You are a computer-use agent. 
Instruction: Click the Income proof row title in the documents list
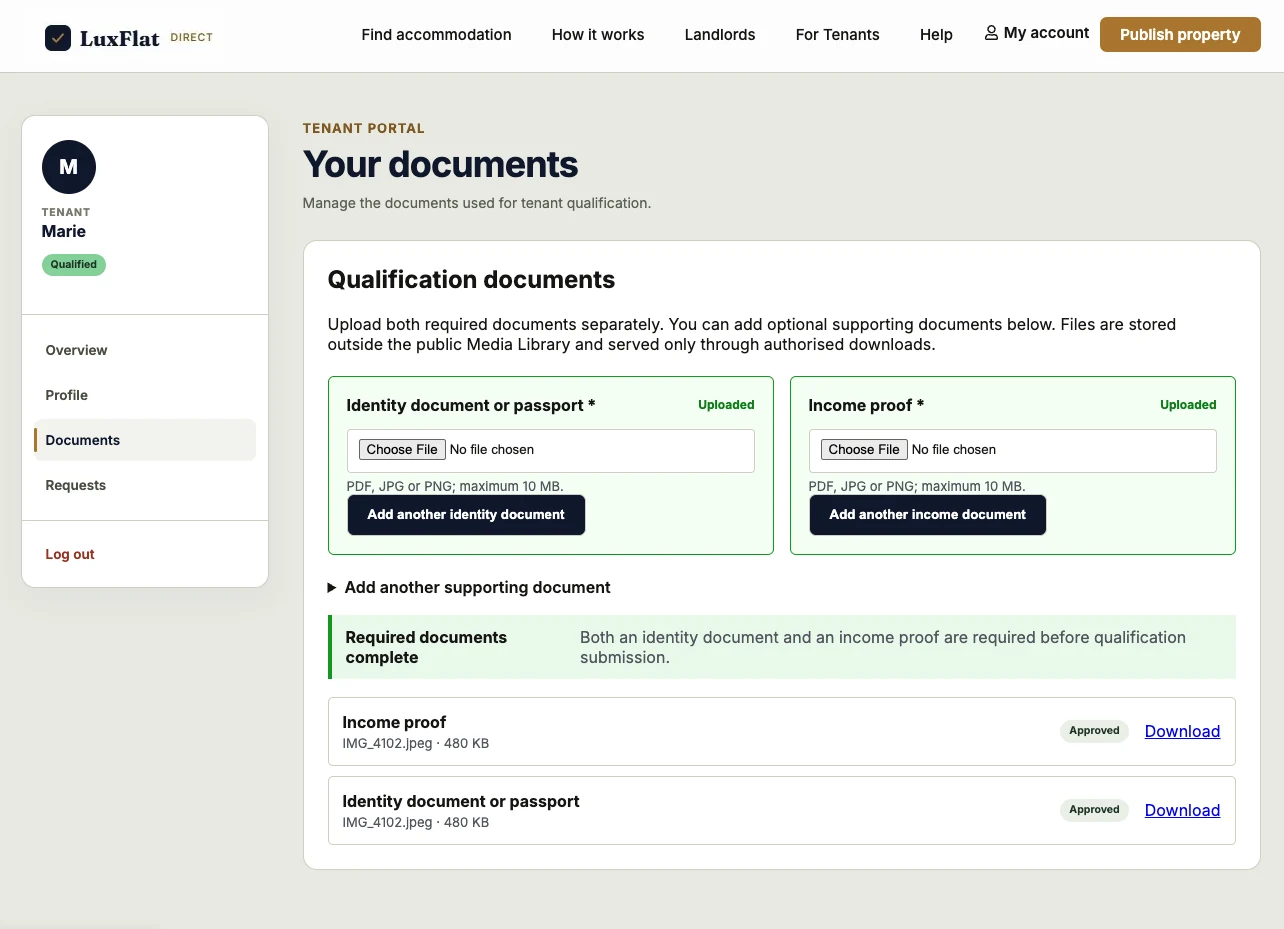coord(394,722)
